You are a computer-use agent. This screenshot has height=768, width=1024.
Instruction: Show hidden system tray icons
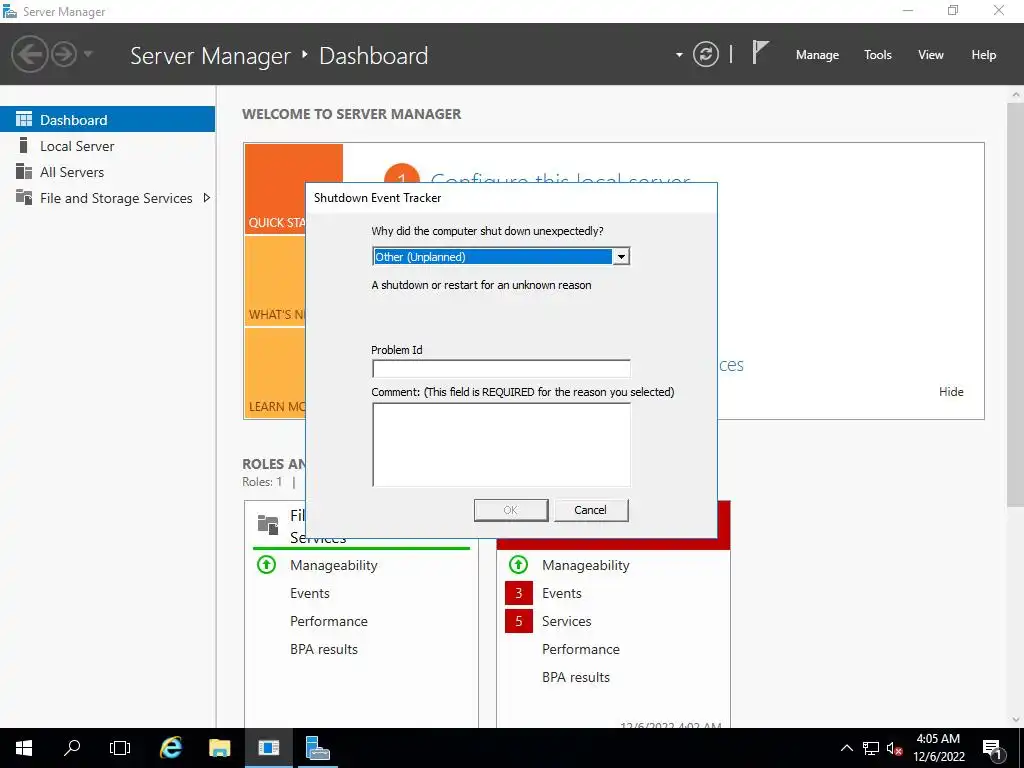pos(846,748)
